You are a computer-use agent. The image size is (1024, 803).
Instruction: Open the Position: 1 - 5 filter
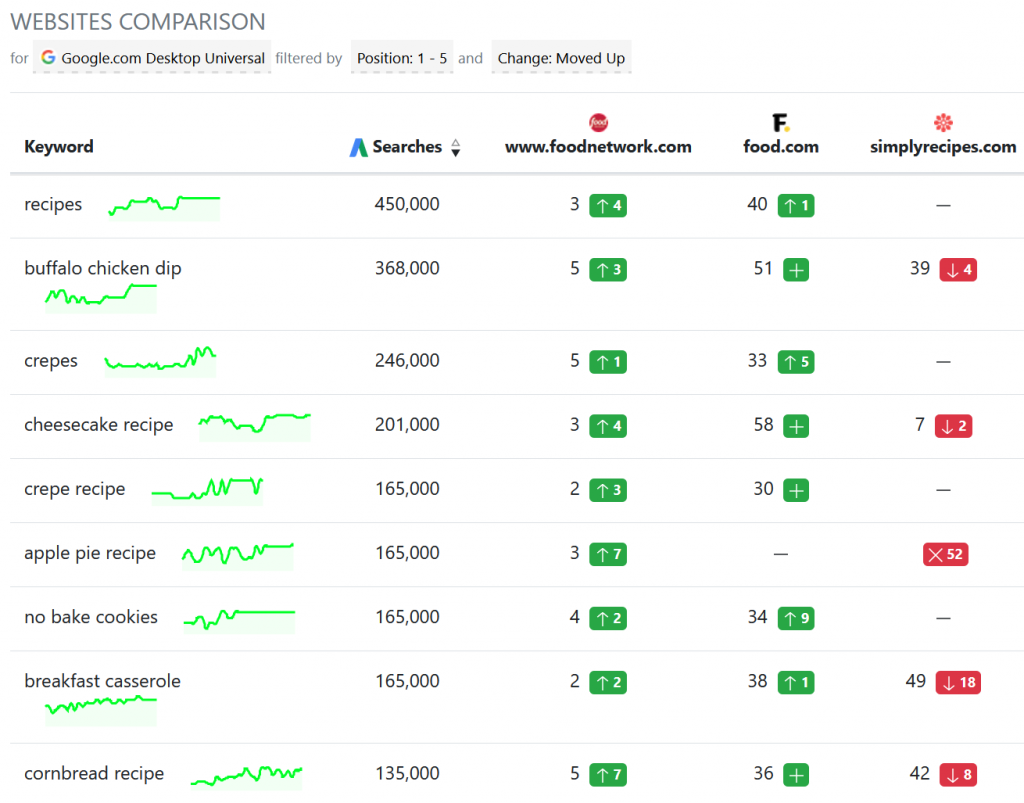(402, 58)
